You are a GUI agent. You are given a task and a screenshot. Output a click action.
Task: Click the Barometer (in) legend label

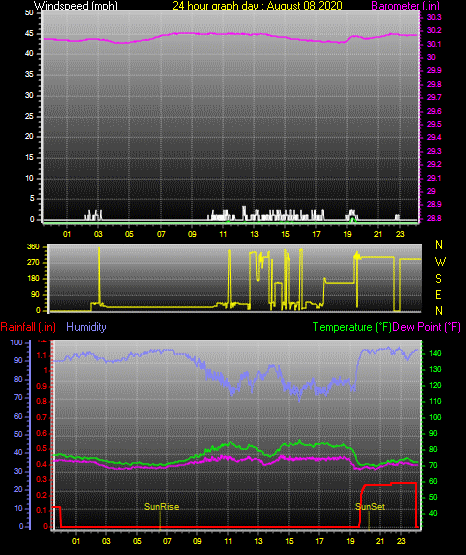pyautogui.click(x=405, y=6)
